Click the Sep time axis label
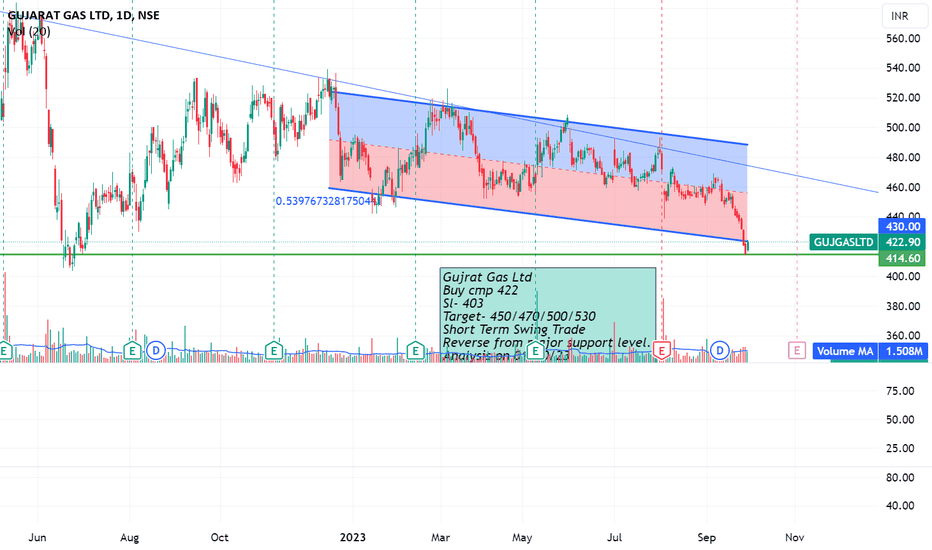This screenshot has width=932, height=550. pyautogui.click(x=707, y=538)
